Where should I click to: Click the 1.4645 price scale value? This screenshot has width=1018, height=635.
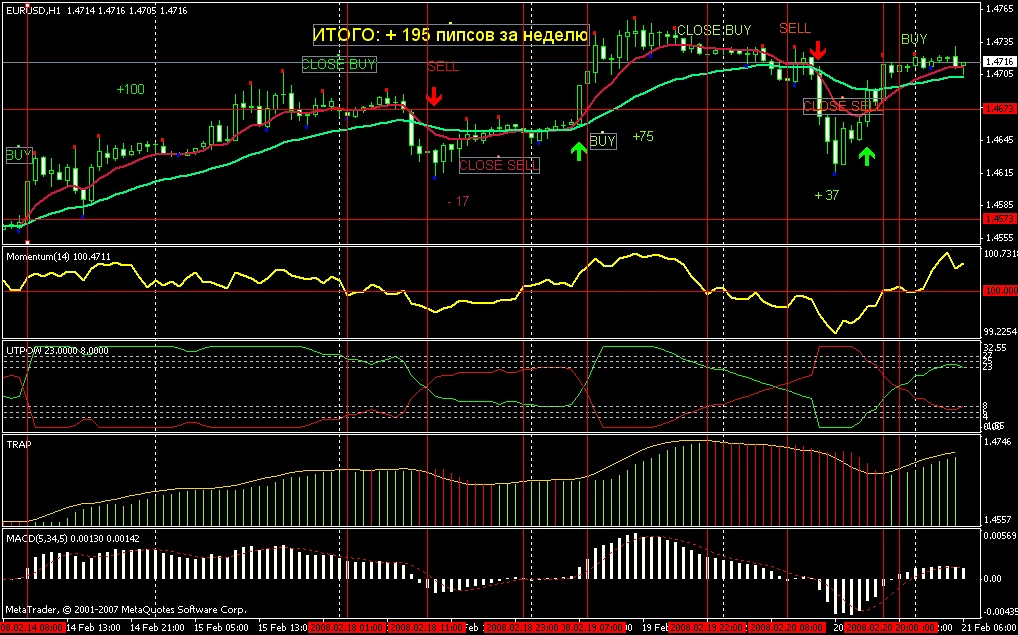click(999, 140)
